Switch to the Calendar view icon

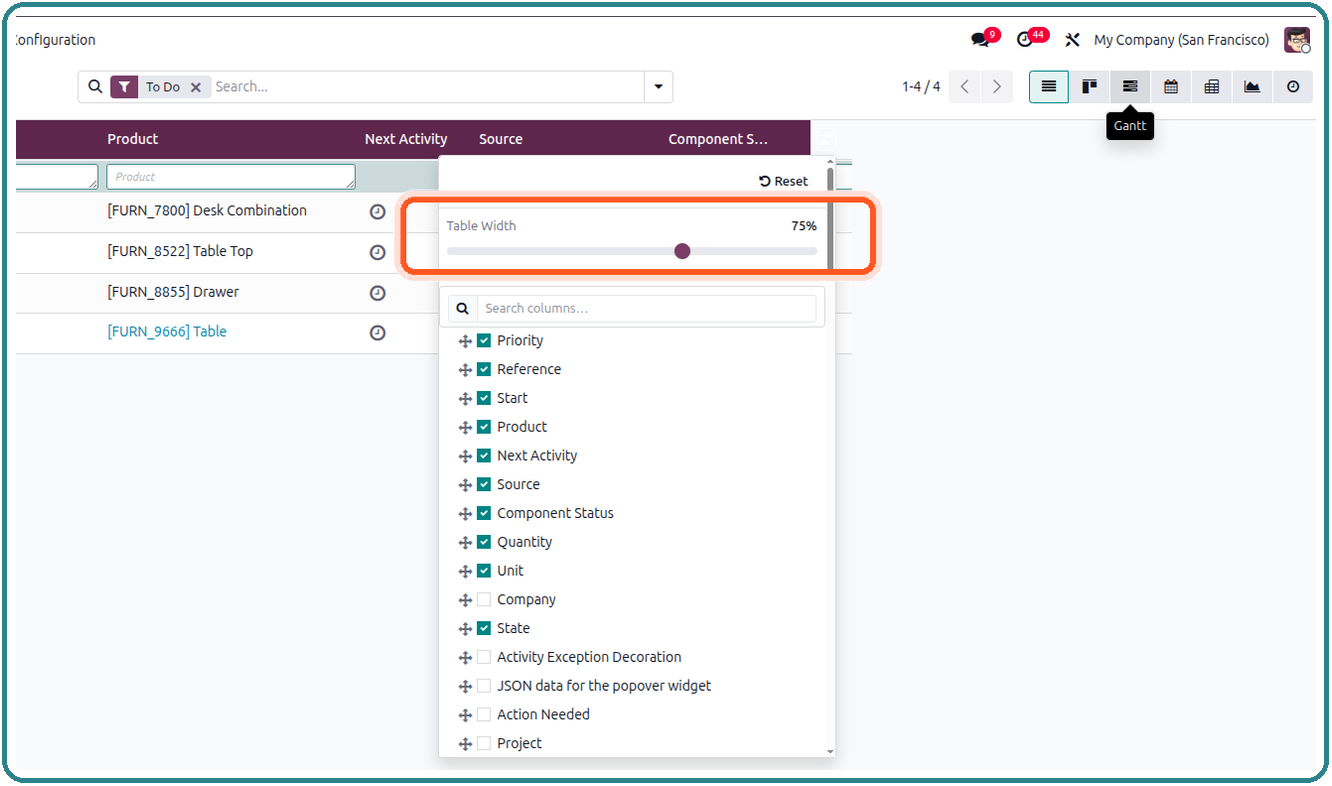(x=1171, y=87)
